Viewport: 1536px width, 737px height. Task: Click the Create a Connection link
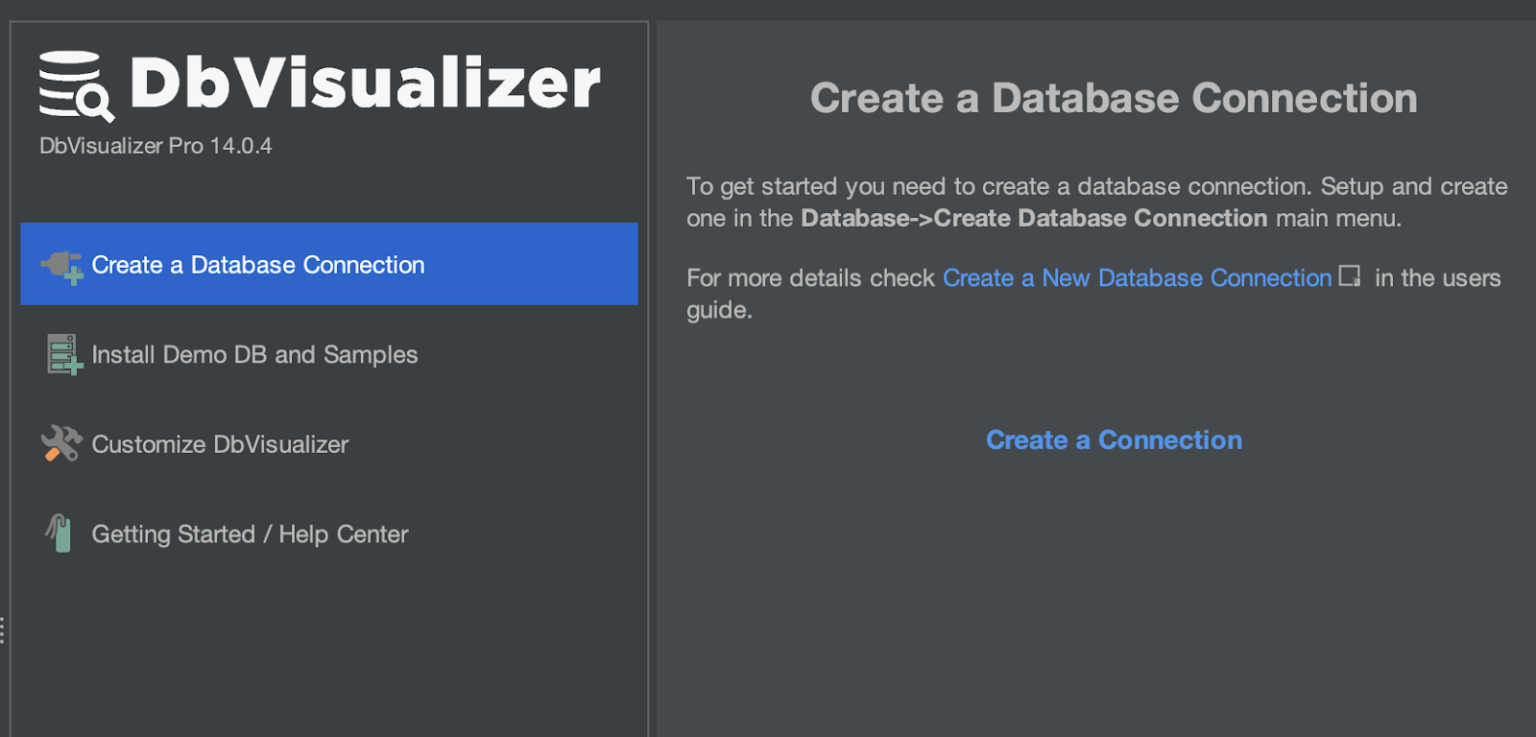1113,439
